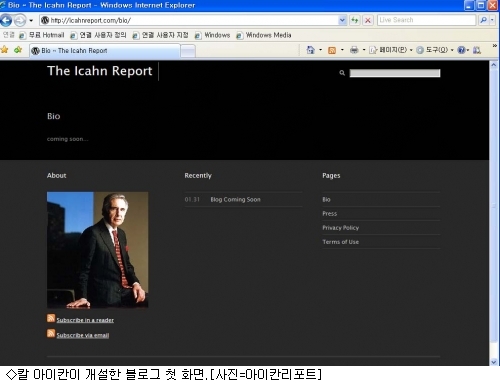Click the green Refresh arrows icon
500x386 pixels.
(x=355, y=20)
